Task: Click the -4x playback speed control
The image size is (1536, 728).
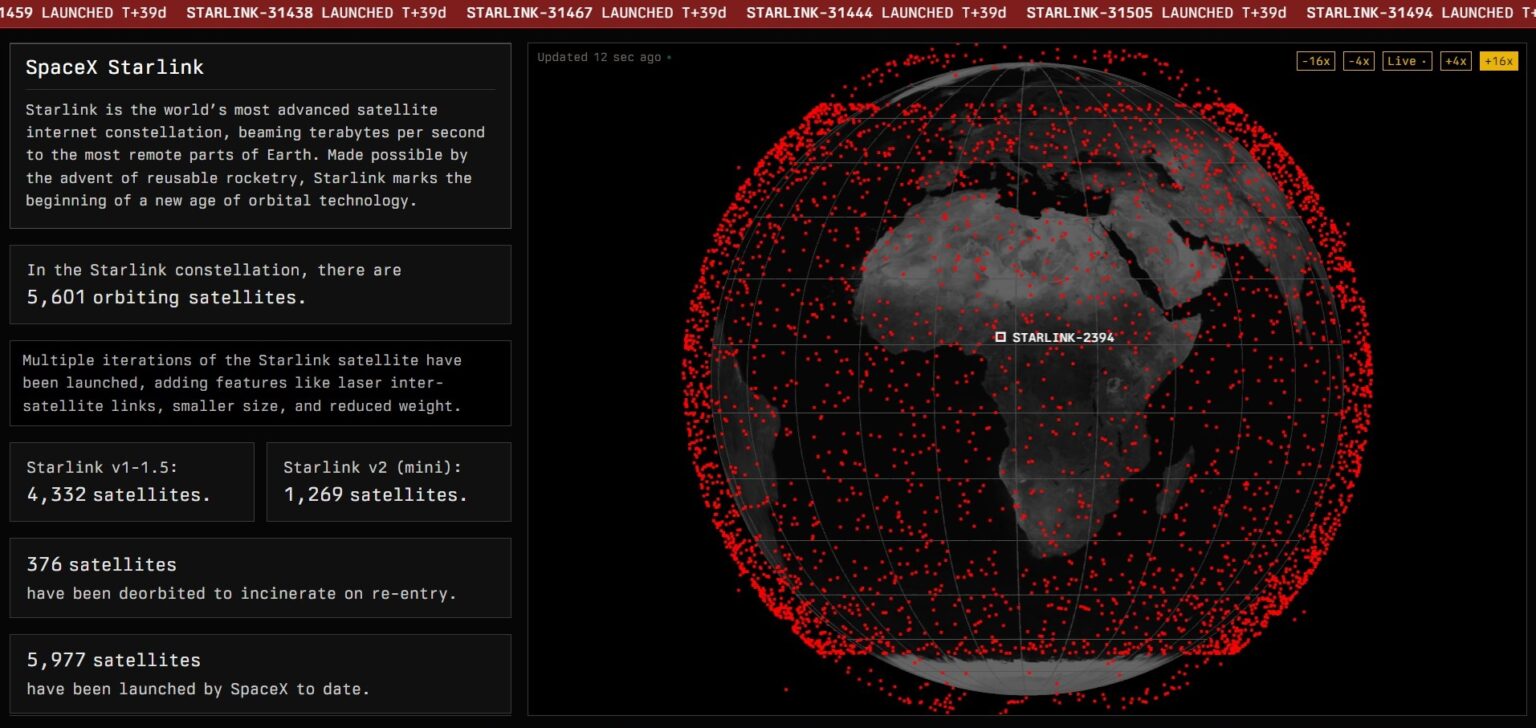Action: click(x=1360, y=60)
